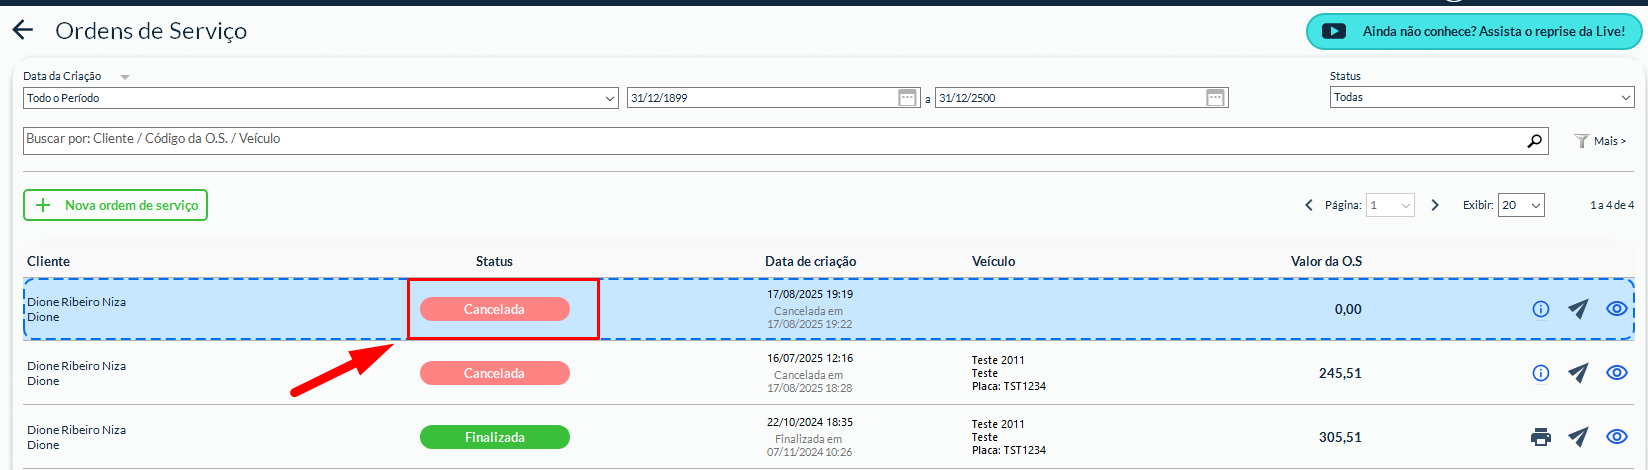1648x470 pixels.
Task: Click the search magnifier icon
Action: [x=1534, y=141]
